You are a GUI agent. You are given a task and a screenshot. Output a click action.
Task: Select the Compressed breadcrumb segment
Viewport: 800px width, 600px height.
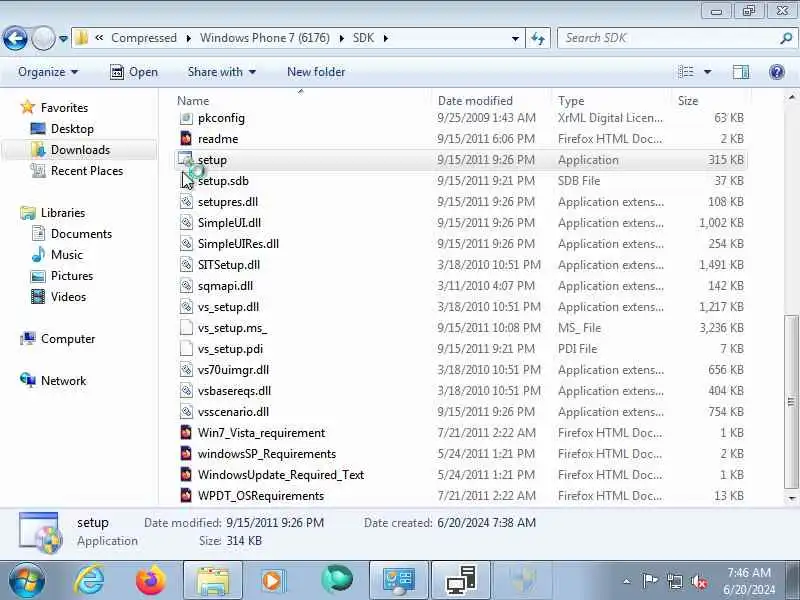144,38
